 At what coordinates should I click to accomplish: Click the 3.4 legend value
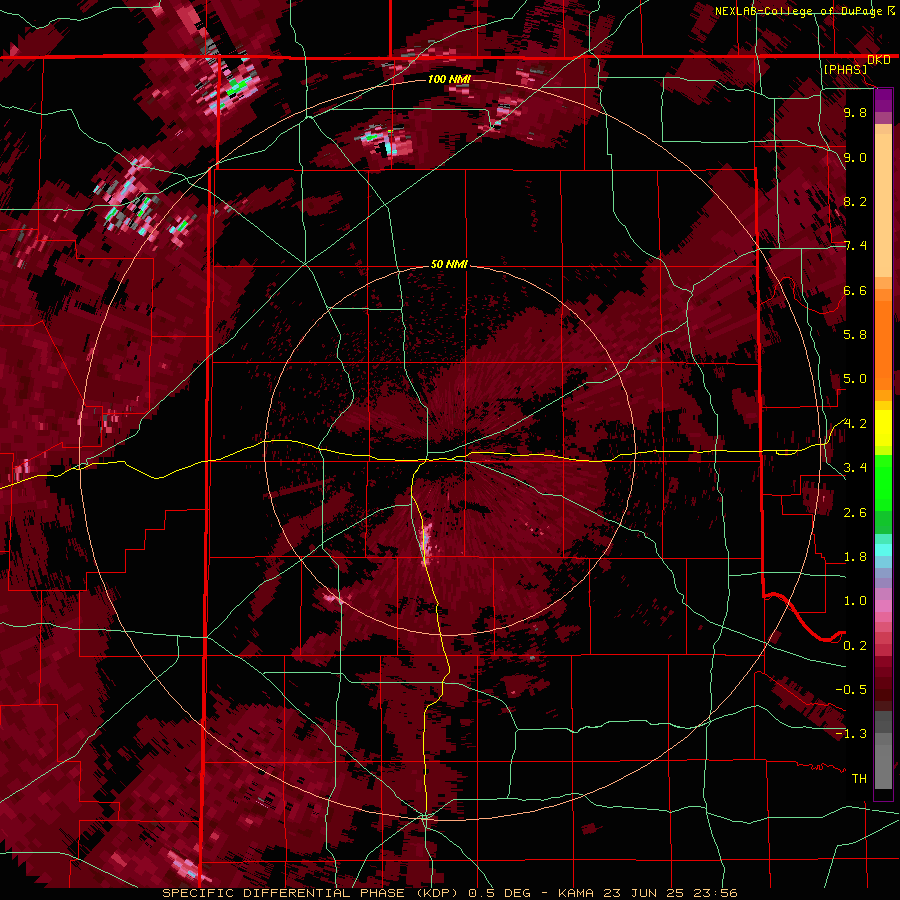tap(855, 468)
